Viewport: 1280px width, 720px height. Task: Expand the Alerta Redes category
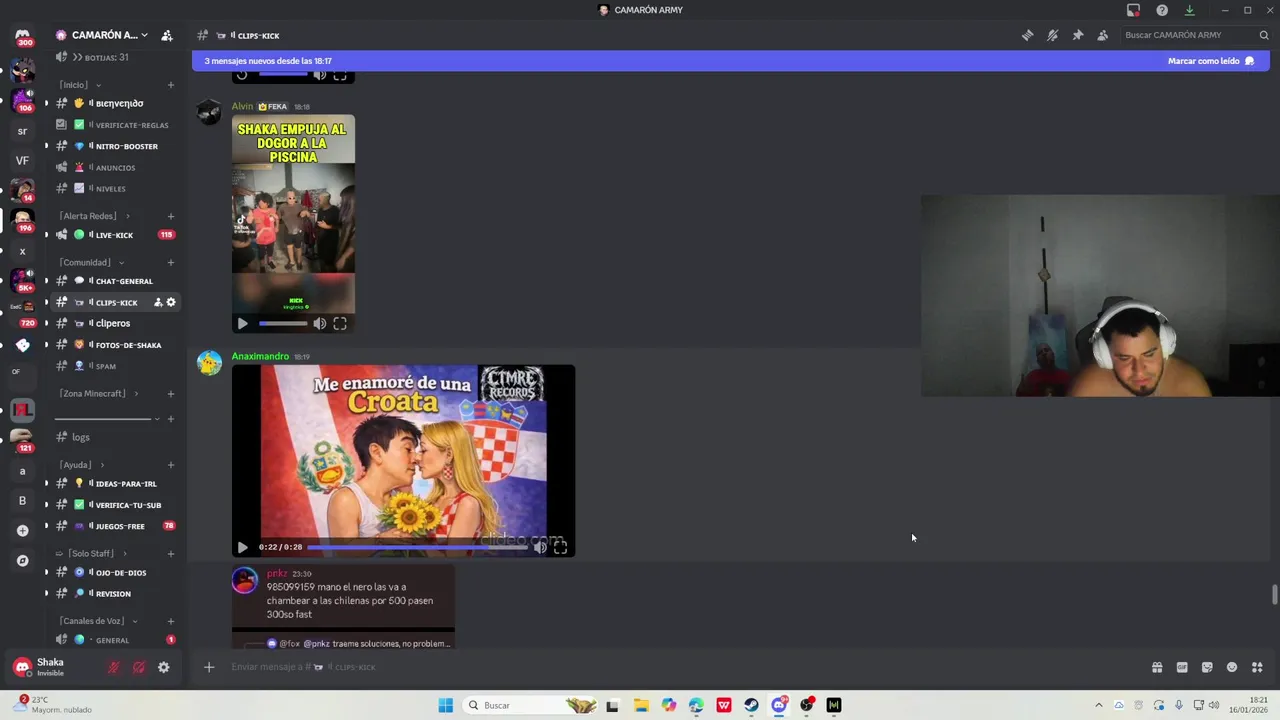coord(93,216)
